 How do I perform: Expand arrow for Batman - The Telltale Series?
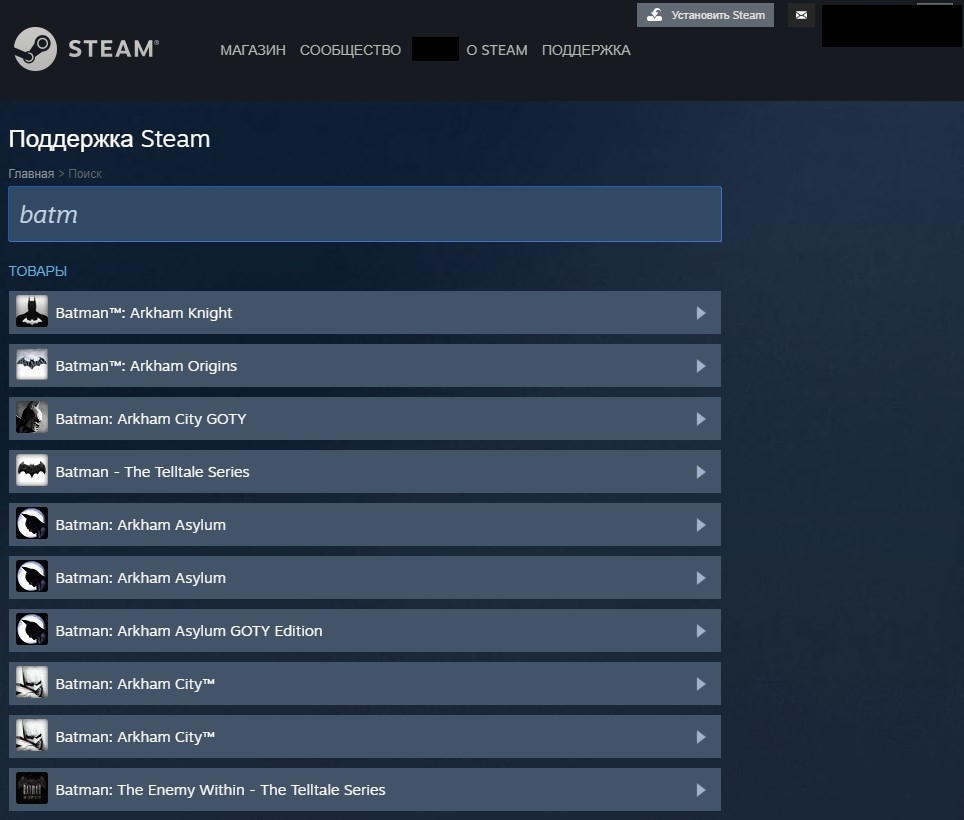tap(701, 471)
